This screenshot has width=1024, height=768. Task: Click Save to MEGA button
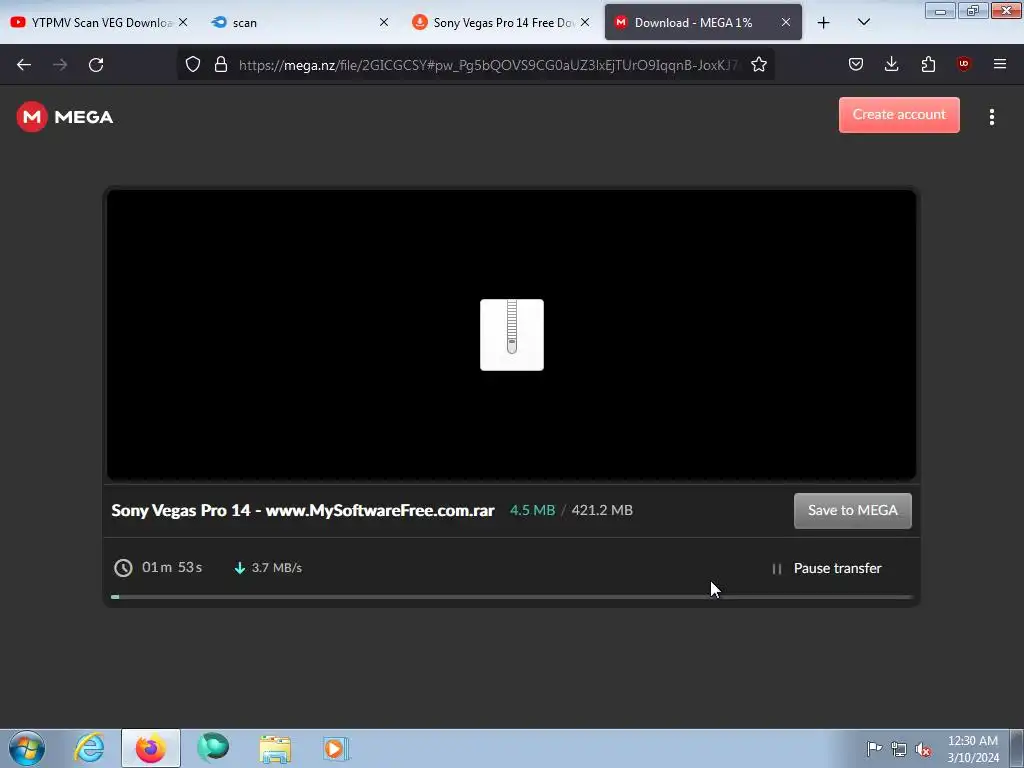(852, 510)
